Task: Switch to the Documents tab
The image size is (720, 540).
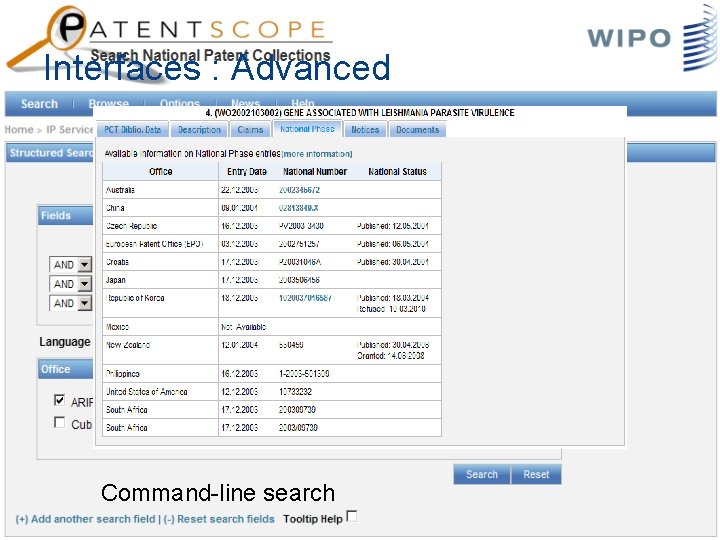Action: pyautogui.click(x=417, y=130)
